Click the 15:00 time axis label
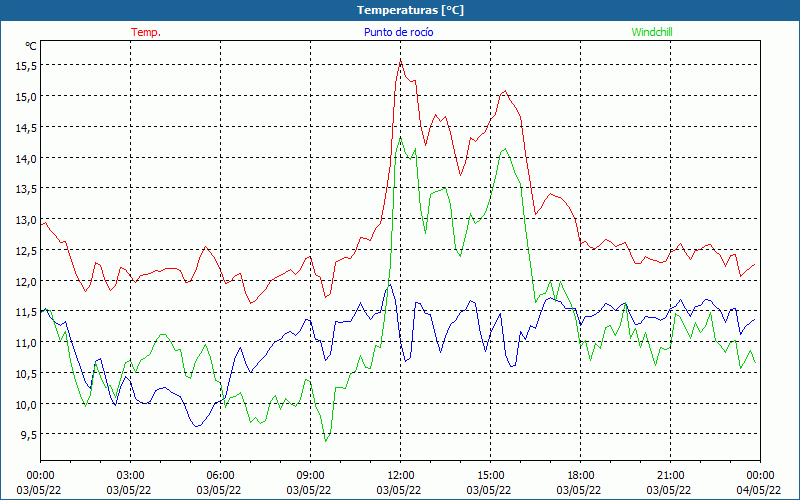This screenshot has width=800, height=500. pos(491,476)
